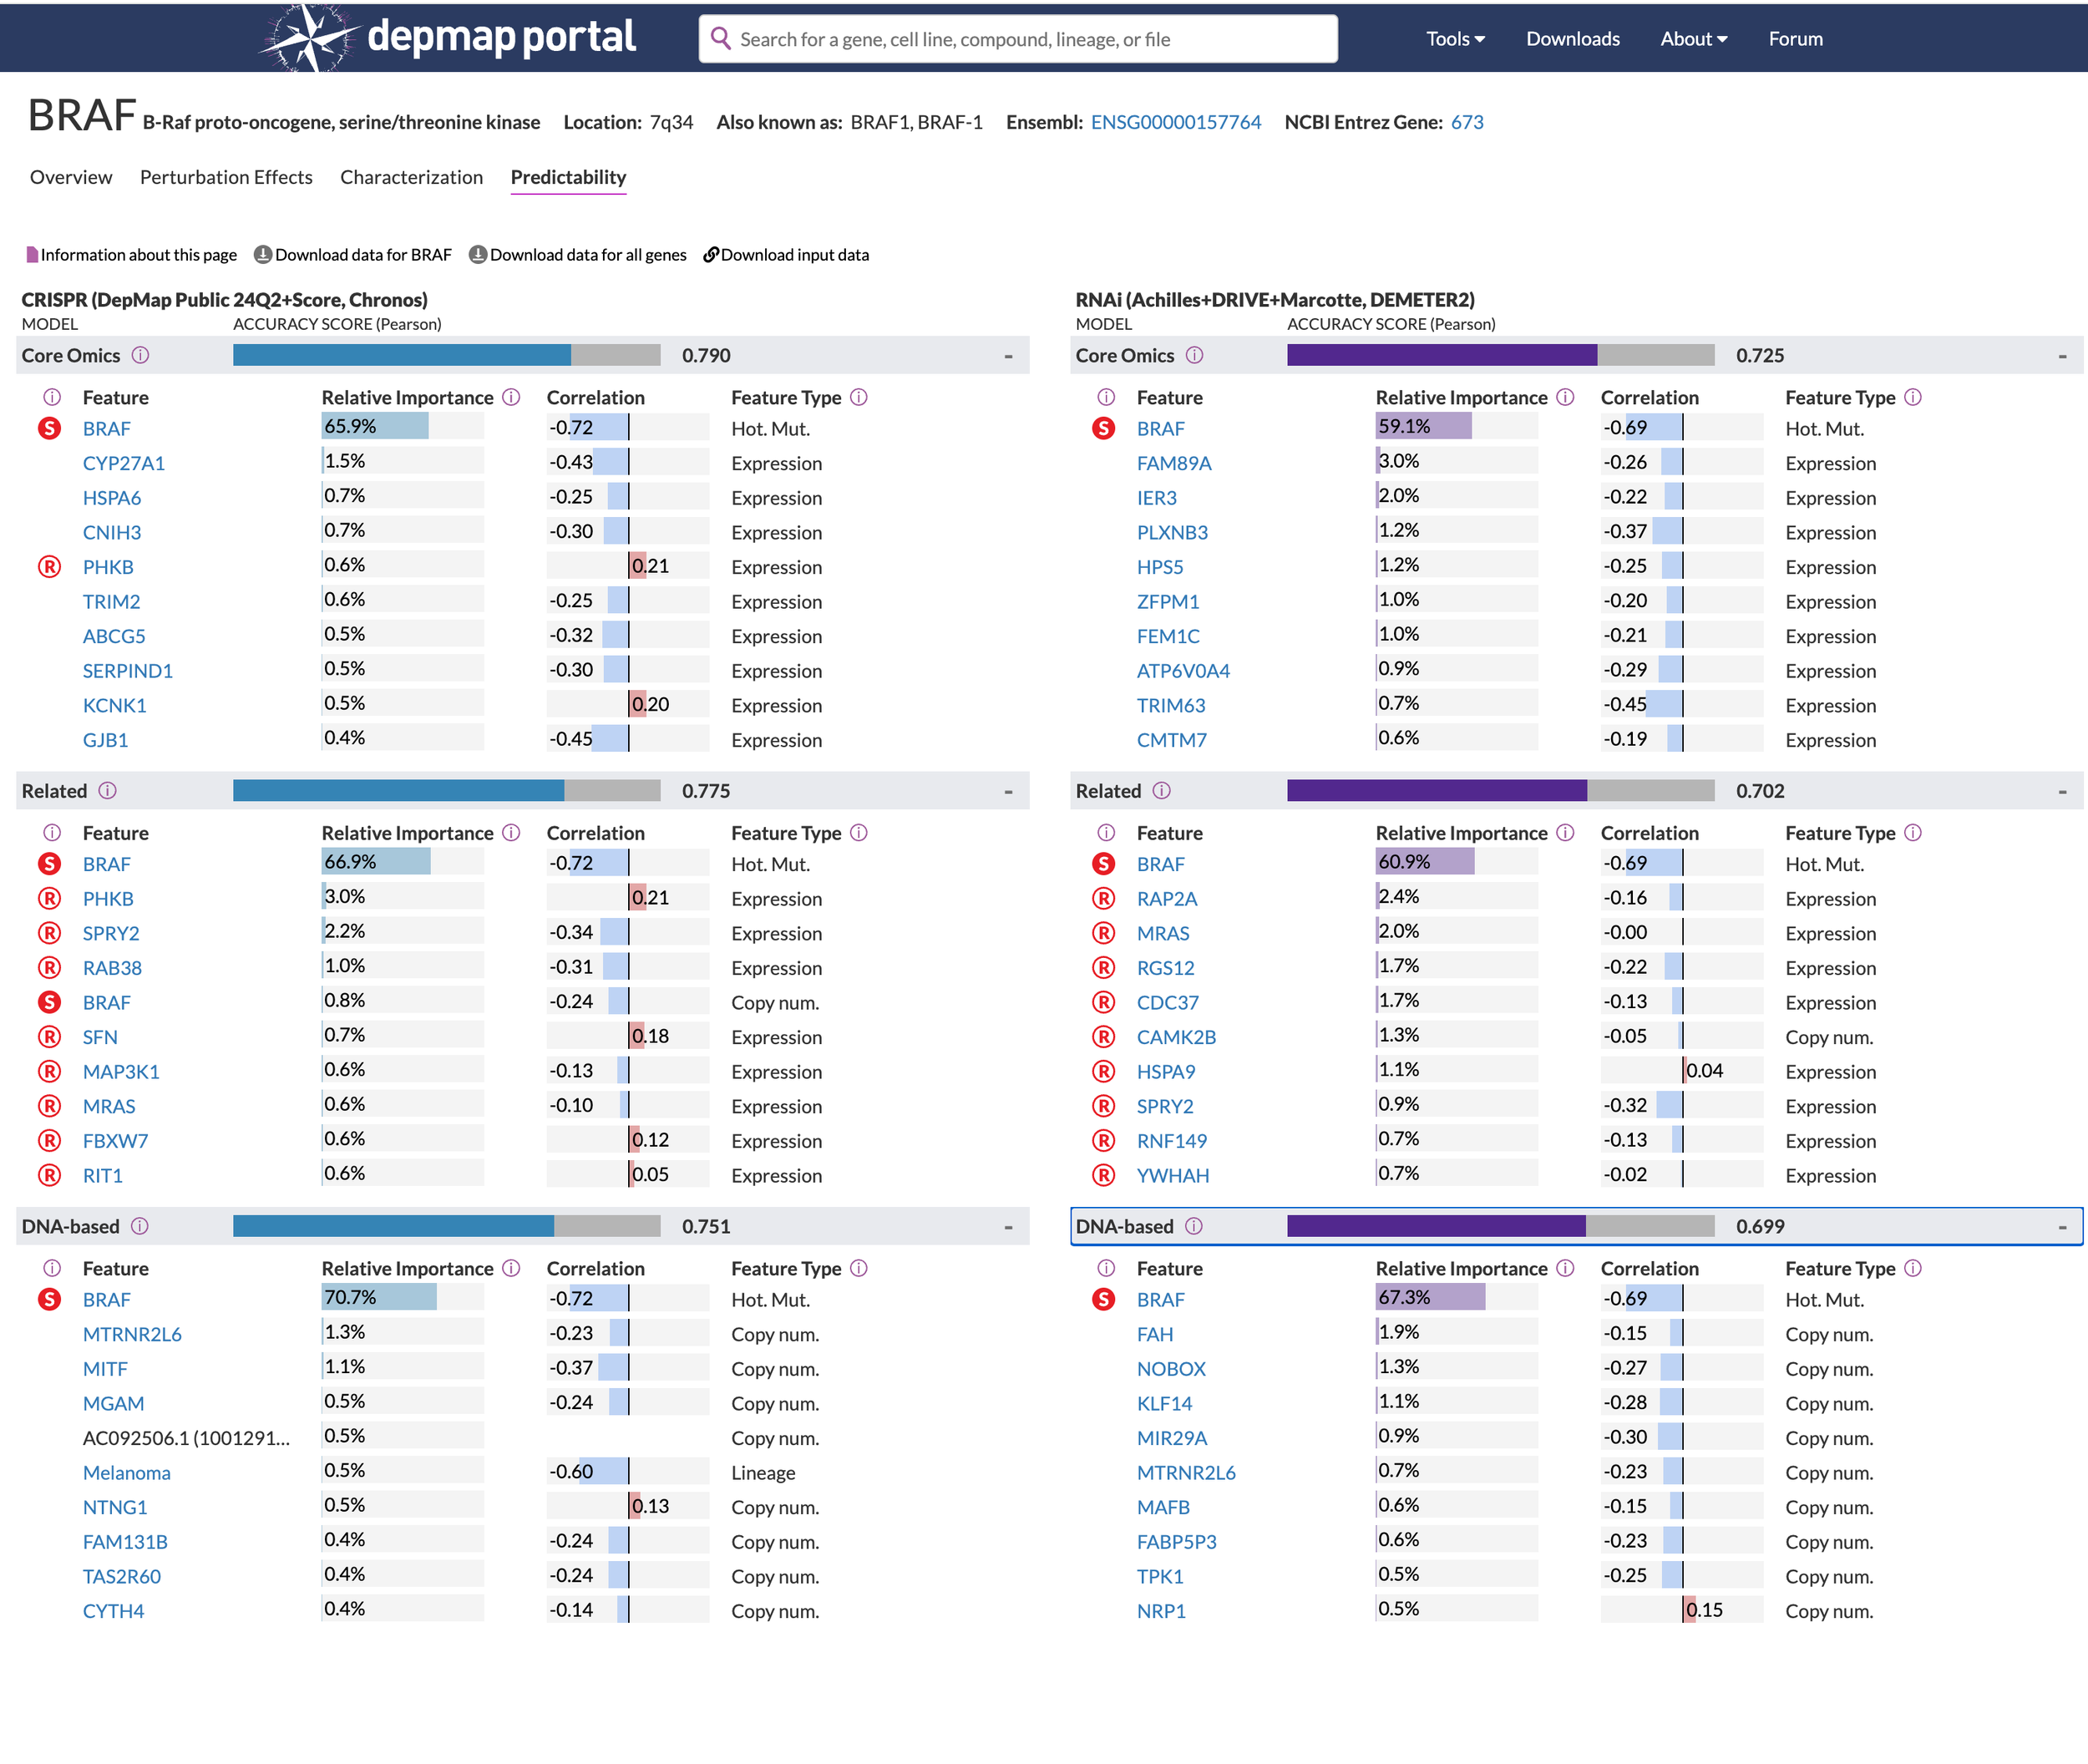
Task: Click info icon next to CRISPR Core Omics
Action: pos(141,355)
